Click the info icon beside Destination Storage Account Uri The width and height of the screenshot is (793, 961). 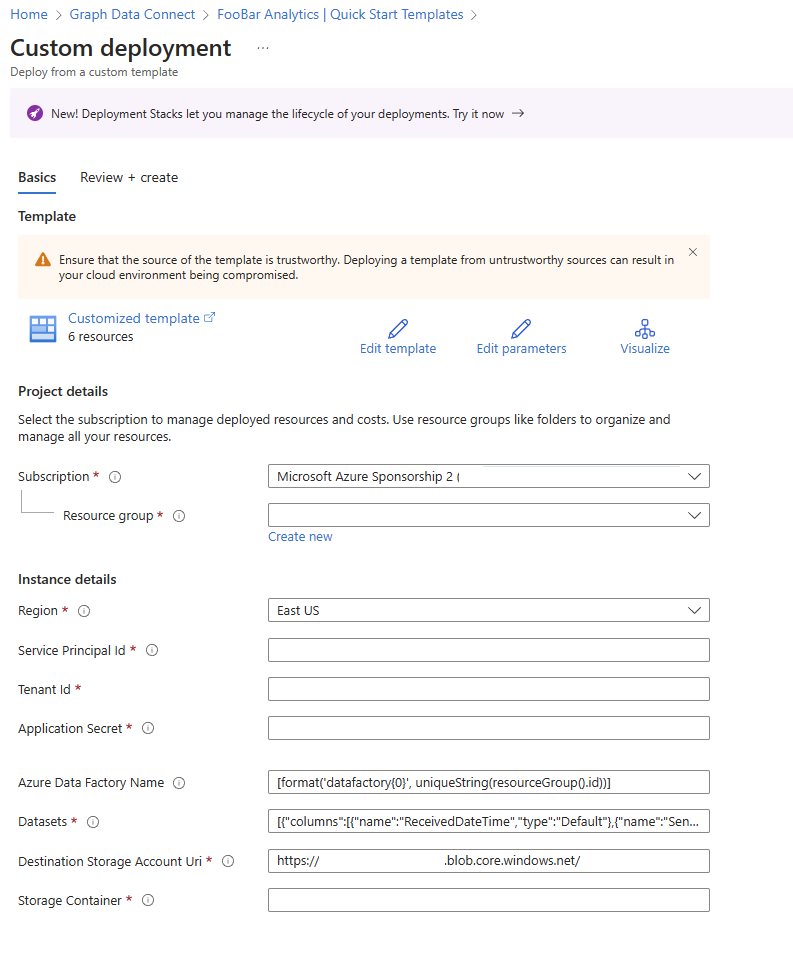coord(228,861)
